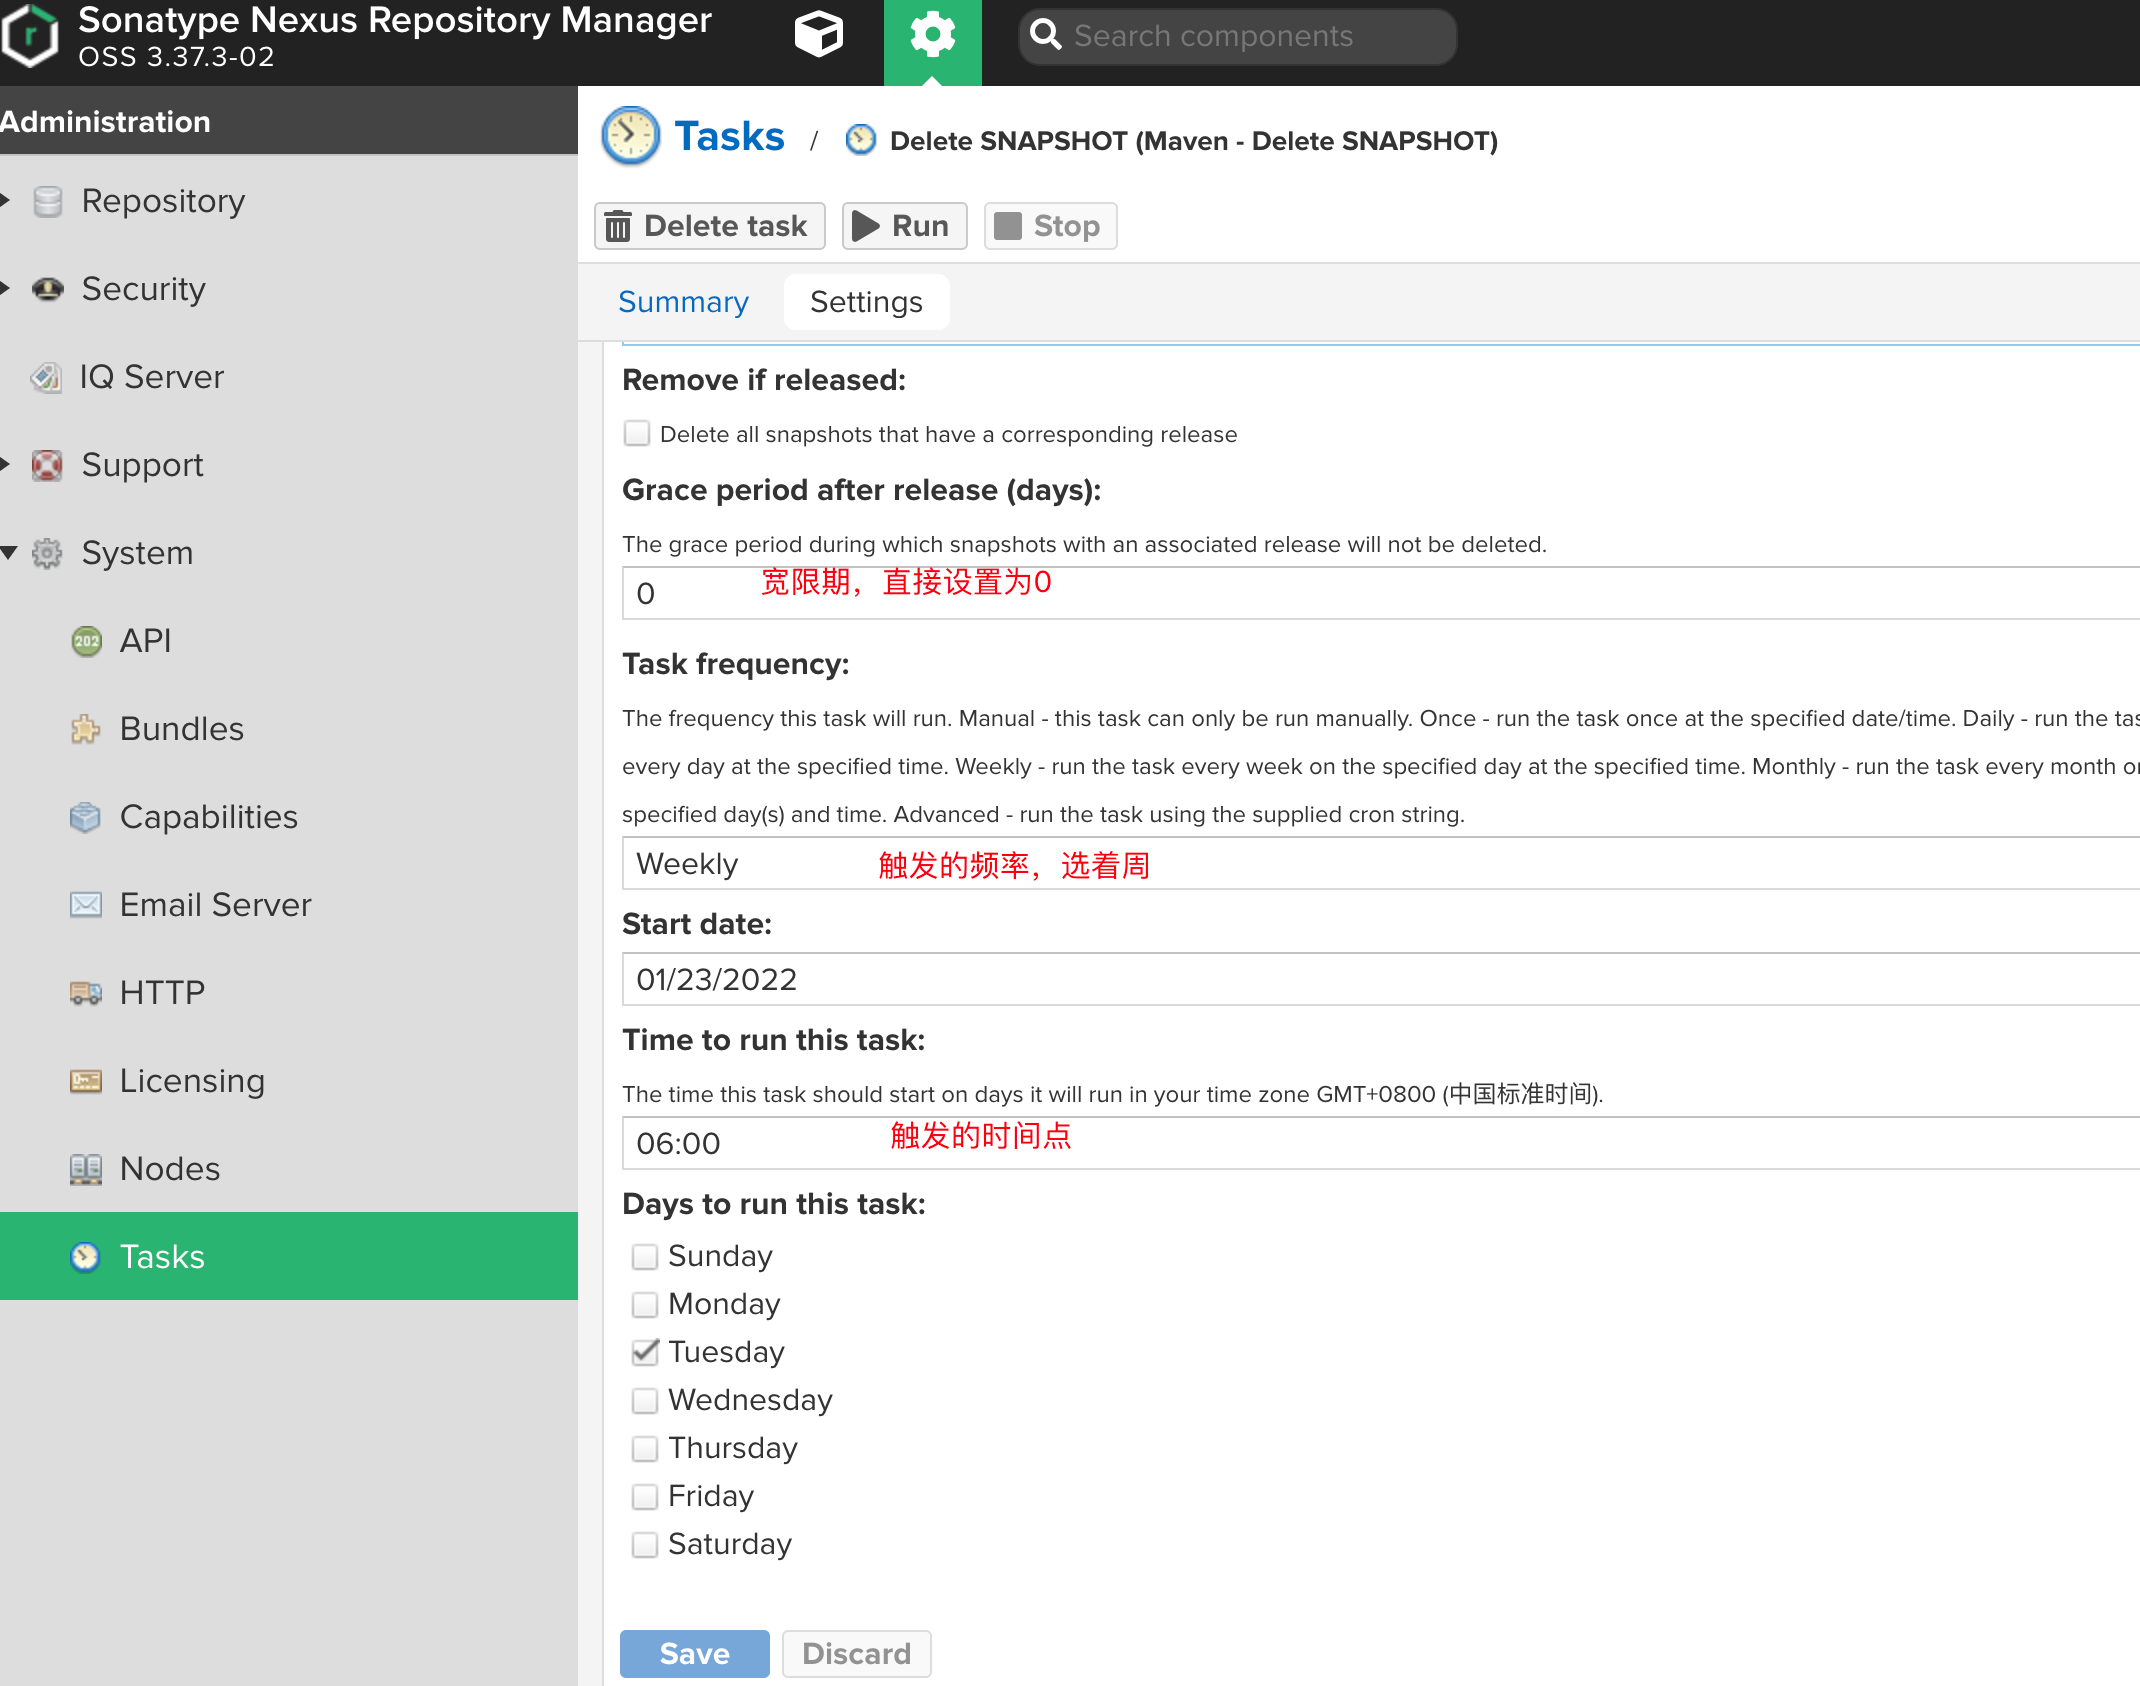Check the Wednesday checkbox
2140x1686 pixels.
(645, 1401)
